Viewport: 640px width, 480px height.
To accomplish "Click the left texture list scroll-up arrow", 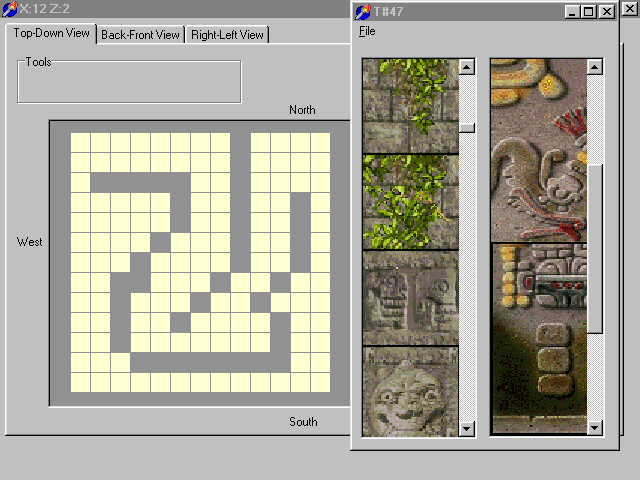I will click(467, 67).
